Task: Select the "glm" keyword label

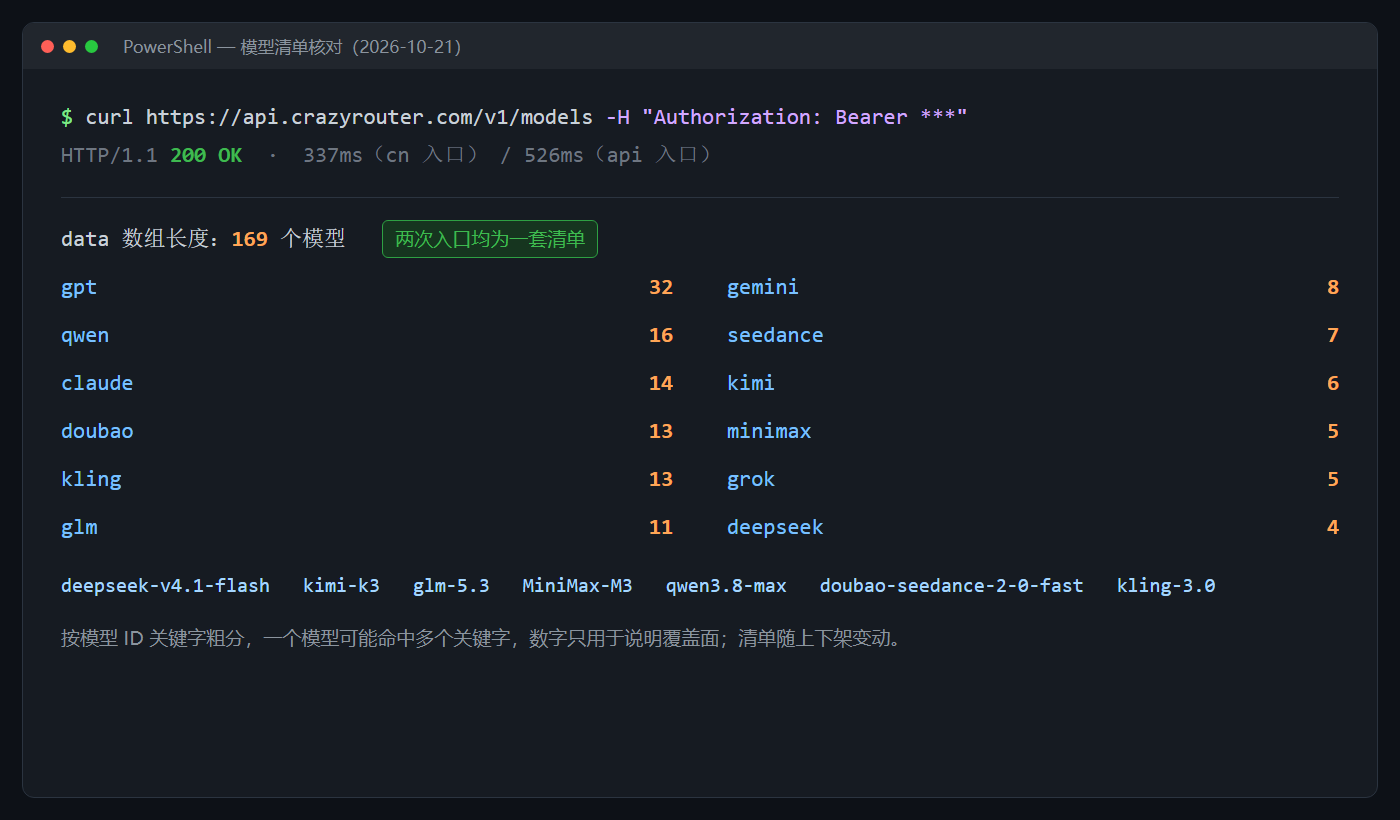Action: pyautogui.click(x=79, y=527)
